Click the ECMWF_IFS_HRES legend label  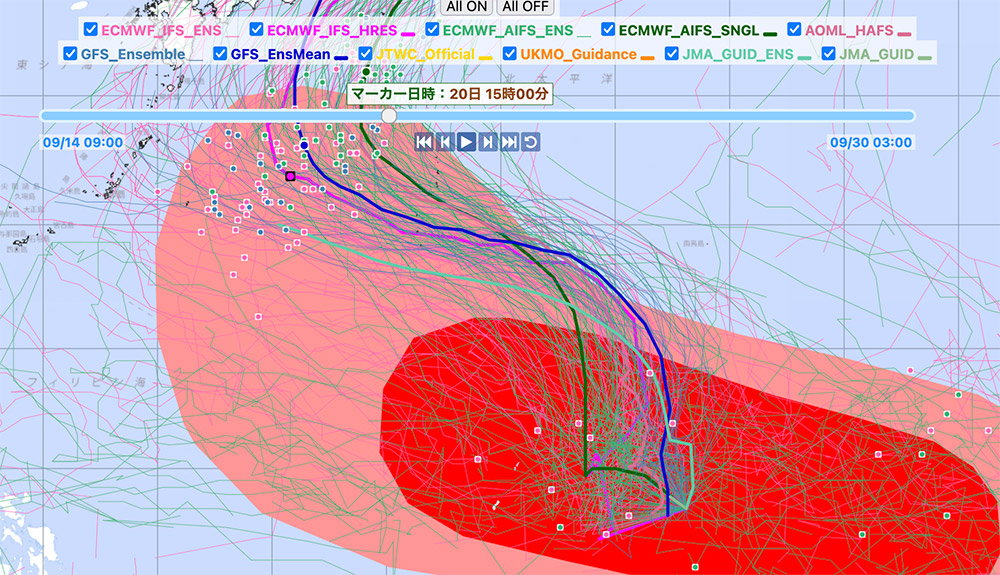(x=332, y=30)
